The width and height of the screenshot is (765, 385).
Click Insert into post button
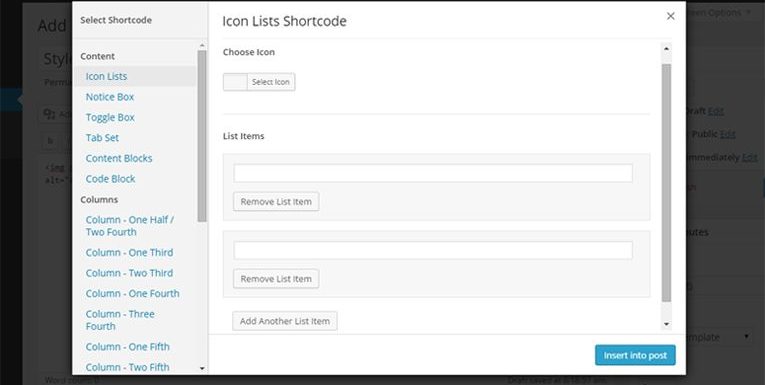[x=635, y=355]
